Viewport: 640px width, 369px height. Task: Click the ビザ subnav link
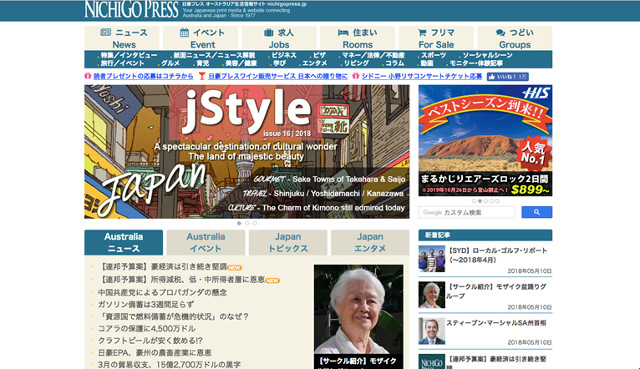point(320,55)
